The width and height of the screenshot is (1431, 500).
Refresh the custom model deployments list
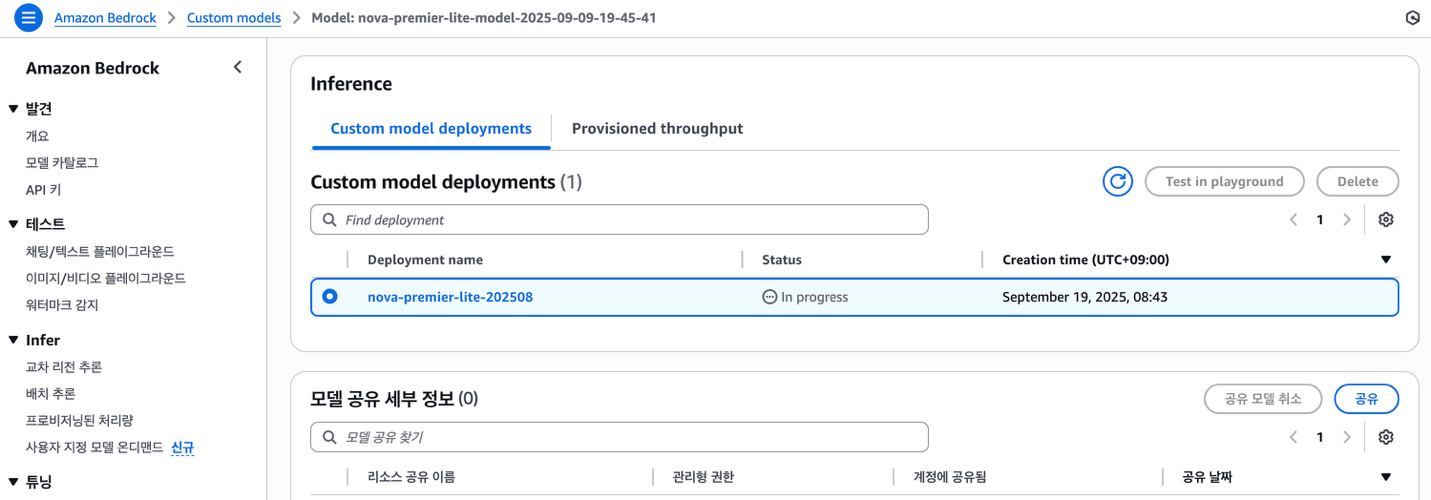tap(1117, 181)
